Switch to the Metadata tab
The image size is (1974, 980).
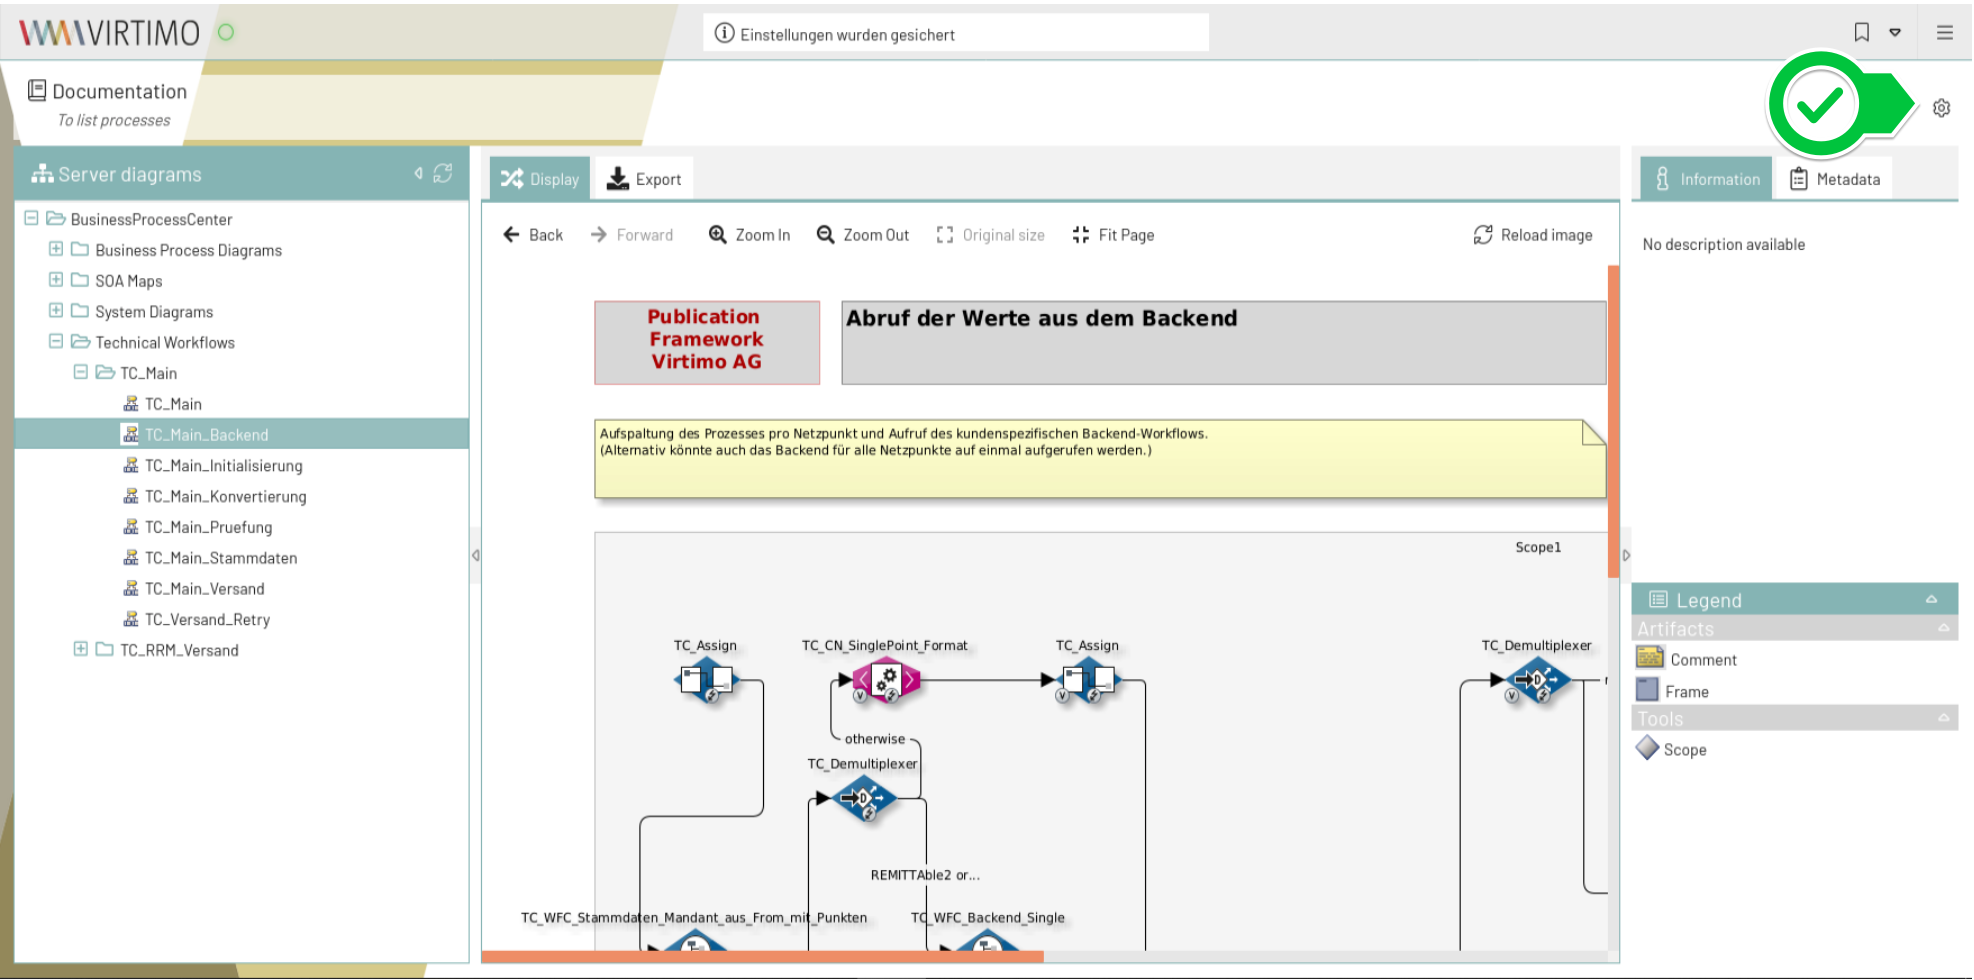(x=1836, y=178)
